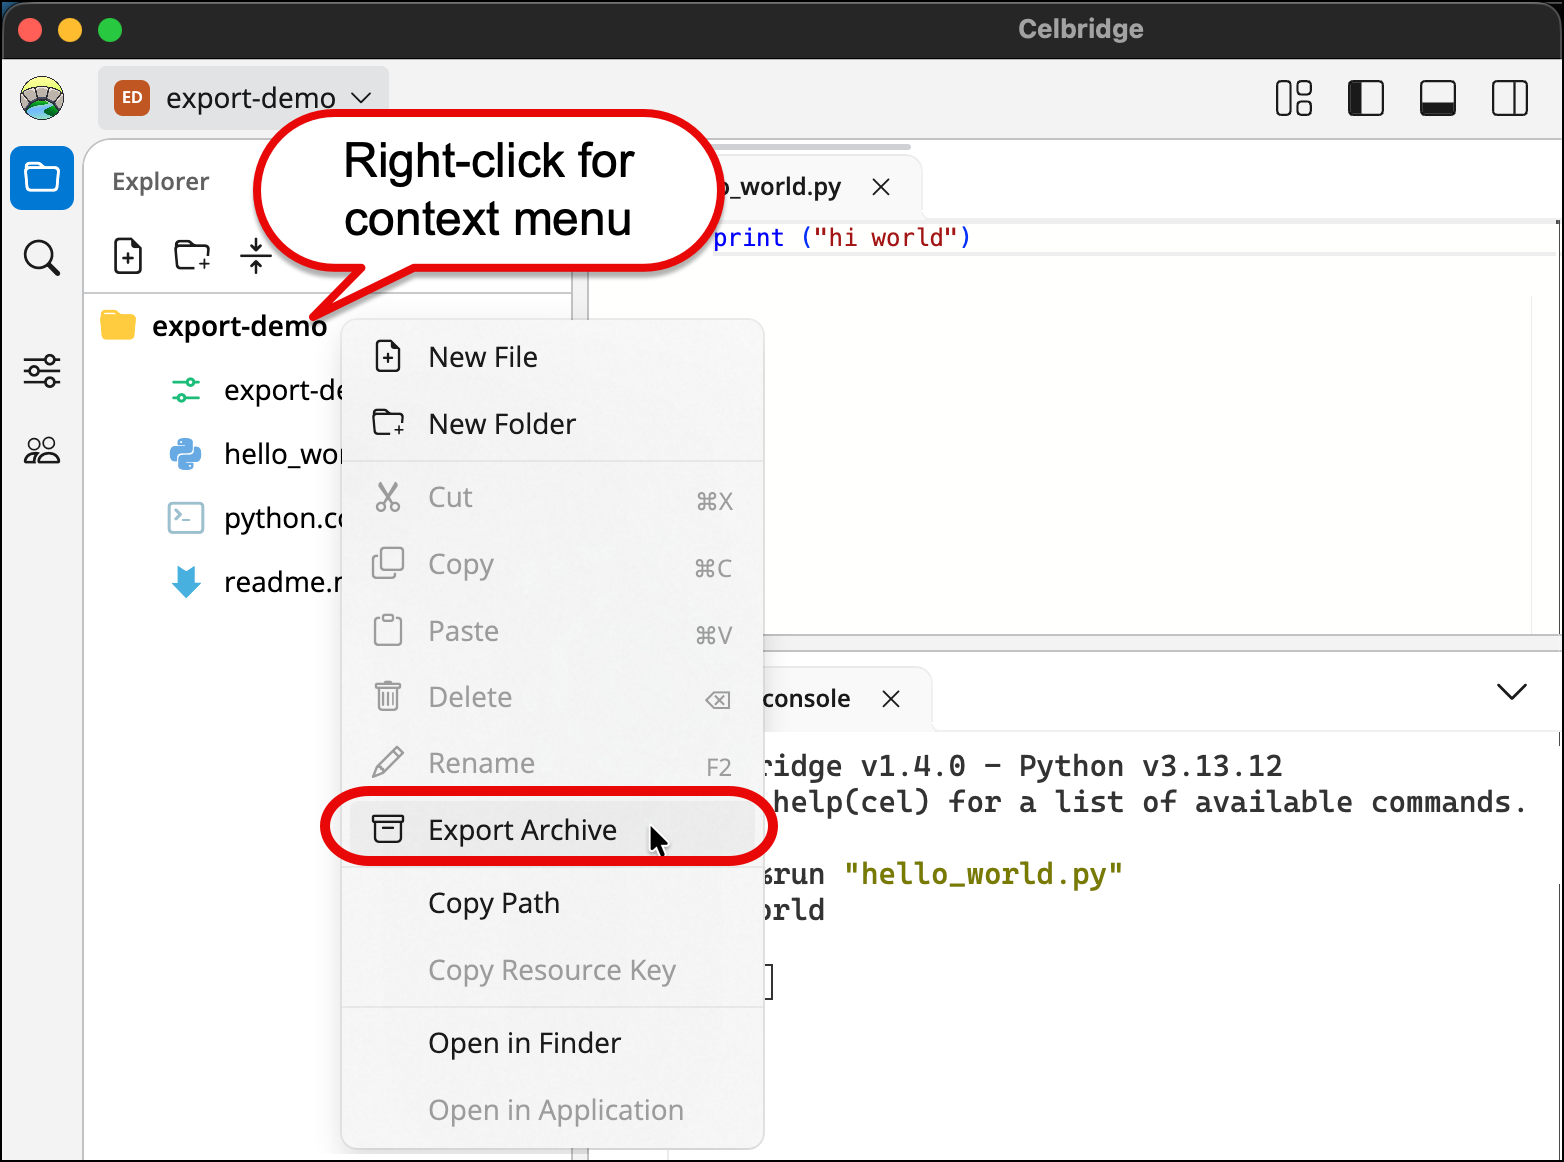The image size is (1564, 1162).
Task: Toggle the bottom console panel visibility
Action: [x=1438, y=98]
